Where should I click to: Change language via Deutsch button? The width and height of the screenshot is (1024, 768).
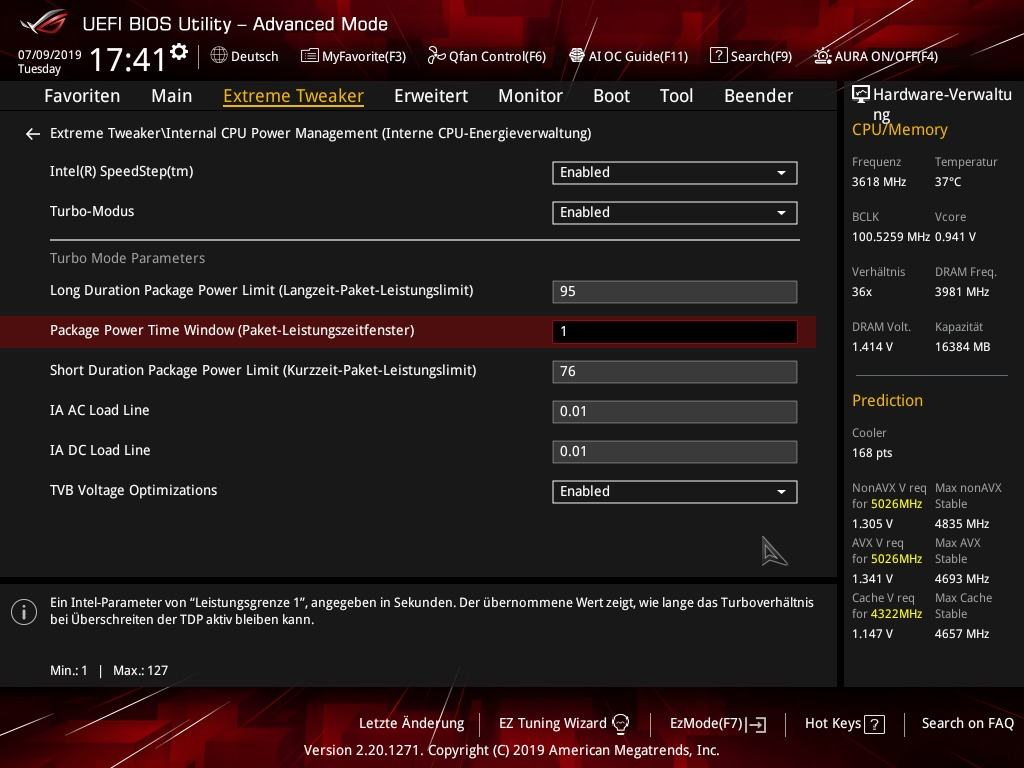[x=245, y=56]
